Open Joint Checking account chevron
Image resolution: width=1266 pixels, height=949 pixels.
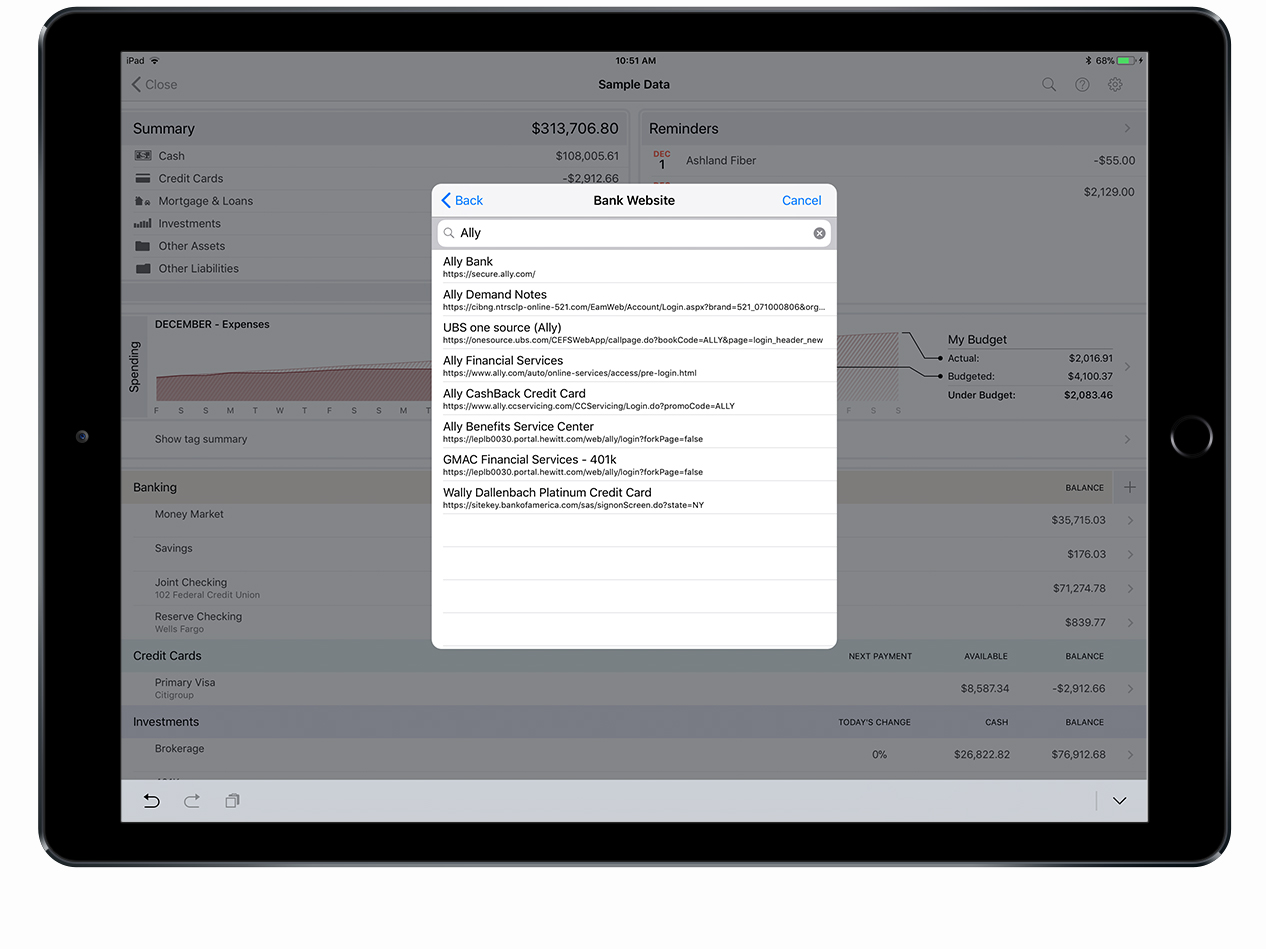point(1130,588)
